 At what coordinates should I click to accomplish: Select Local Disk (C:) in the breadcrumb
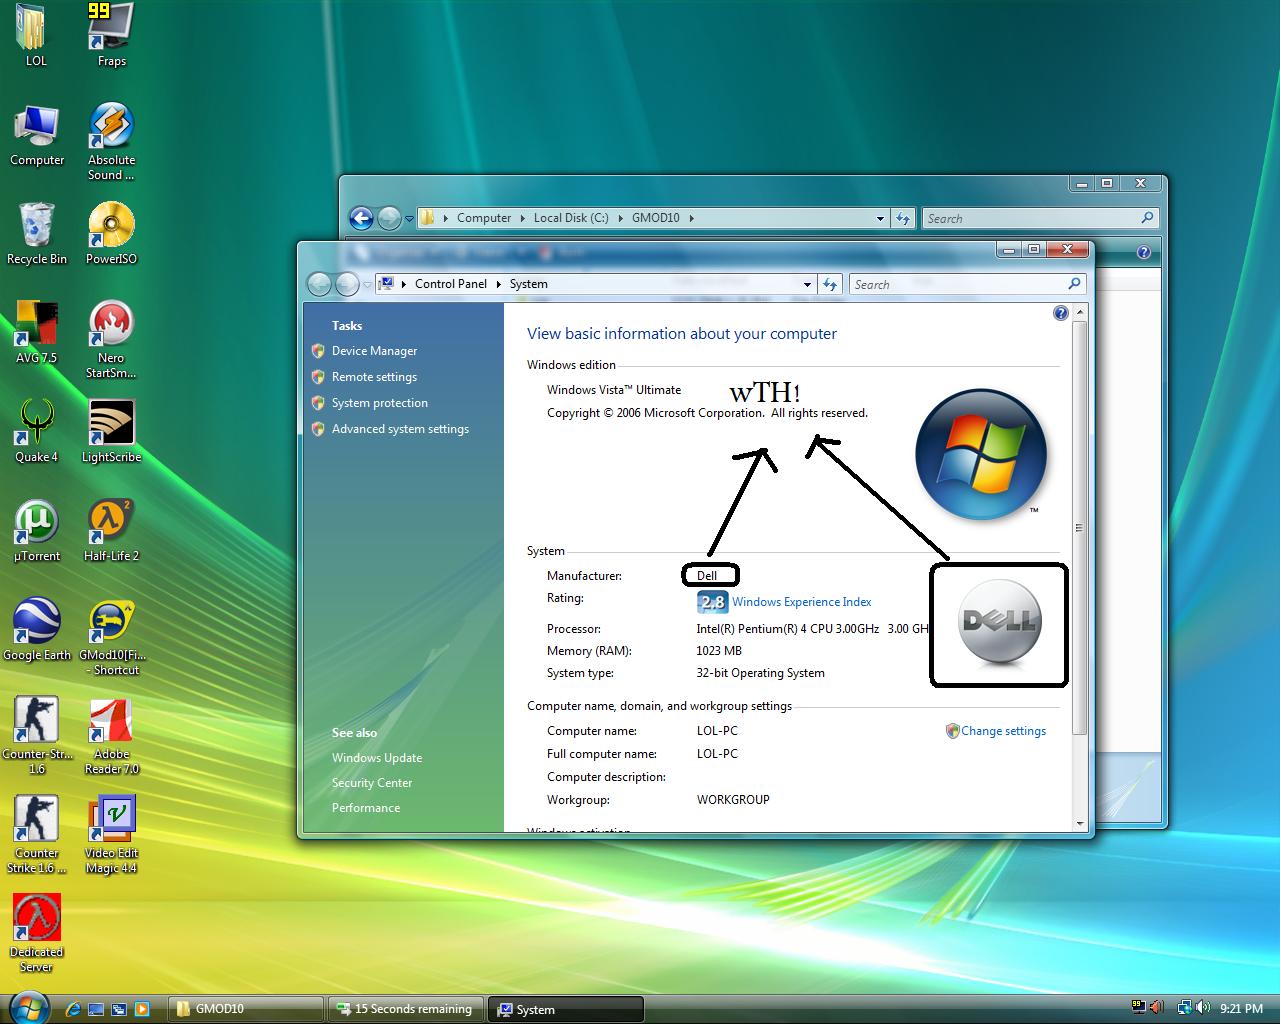571,218
